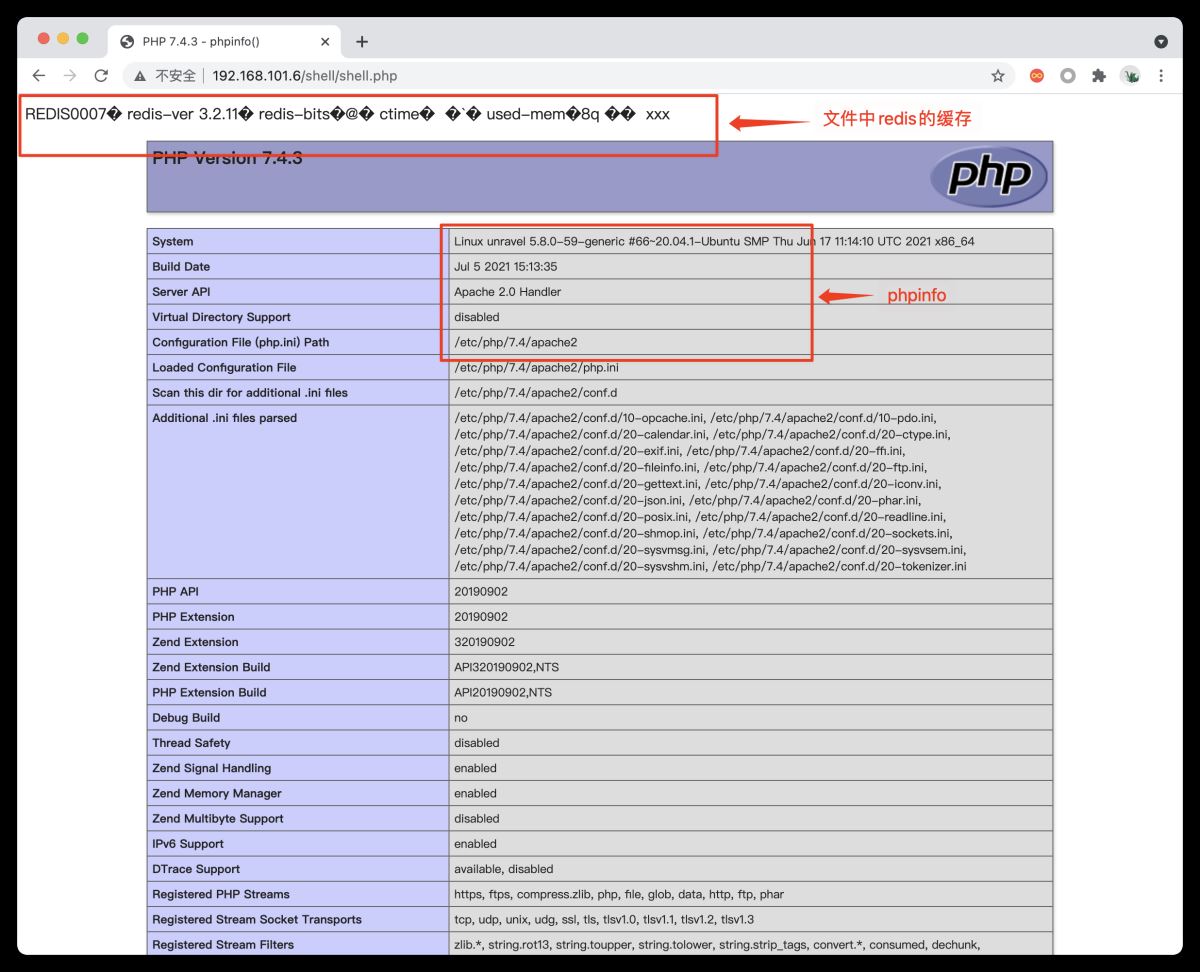Click the Registered Stream Socket Transports label
The width and height of the screenshot is (1200, 972).
pyautogui.click(x=257, y=919)
